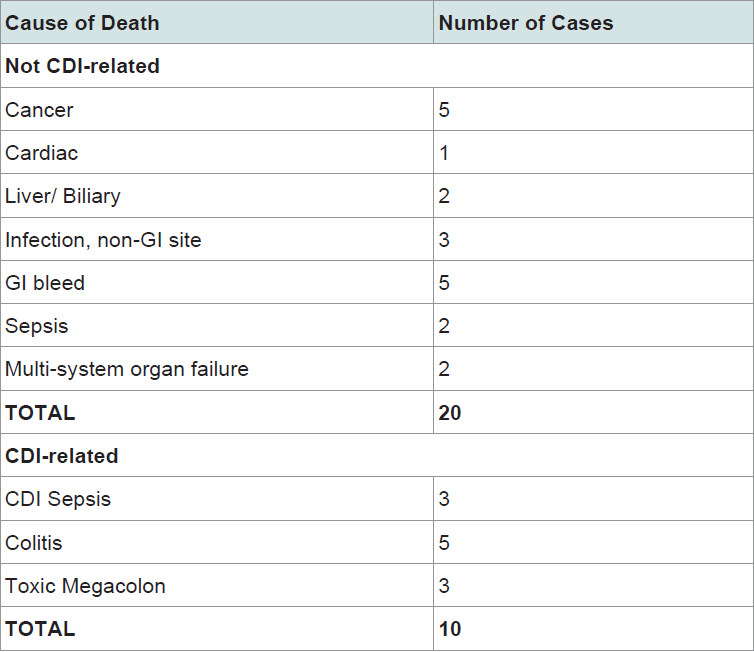The width and height of the screenshot is (754, 652).
Task: Click the CDI Sepsis cell
Action: tap(217, 499)
